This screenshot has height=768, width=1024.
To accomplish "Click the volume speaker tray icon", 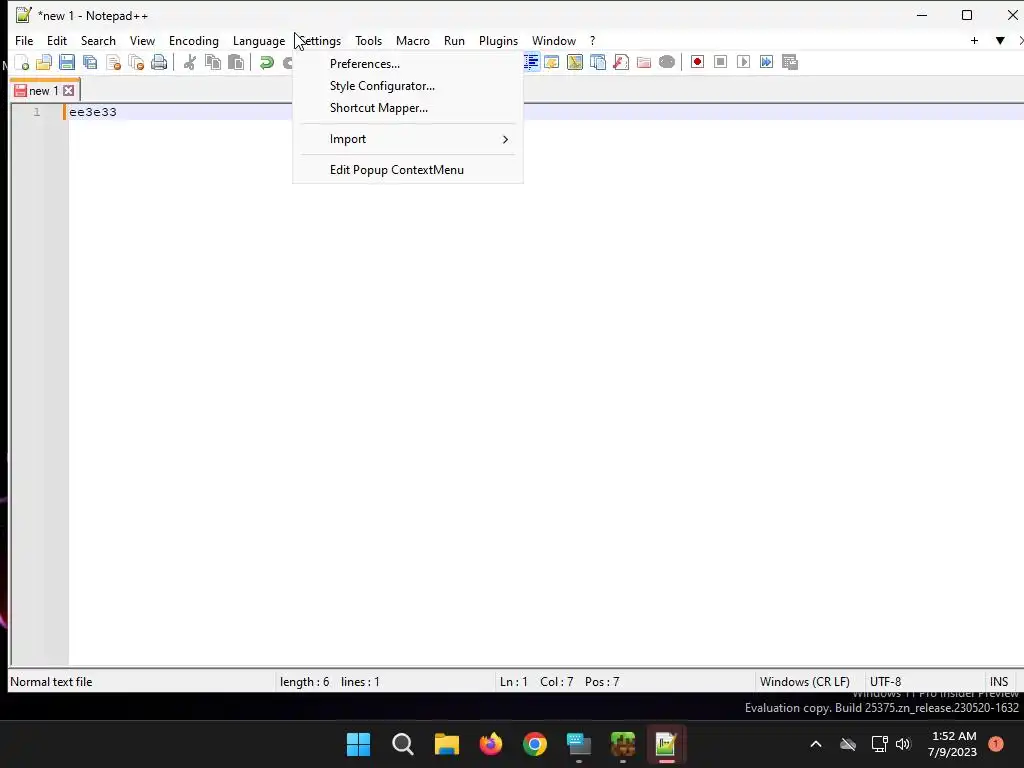I will coord(903,744).
